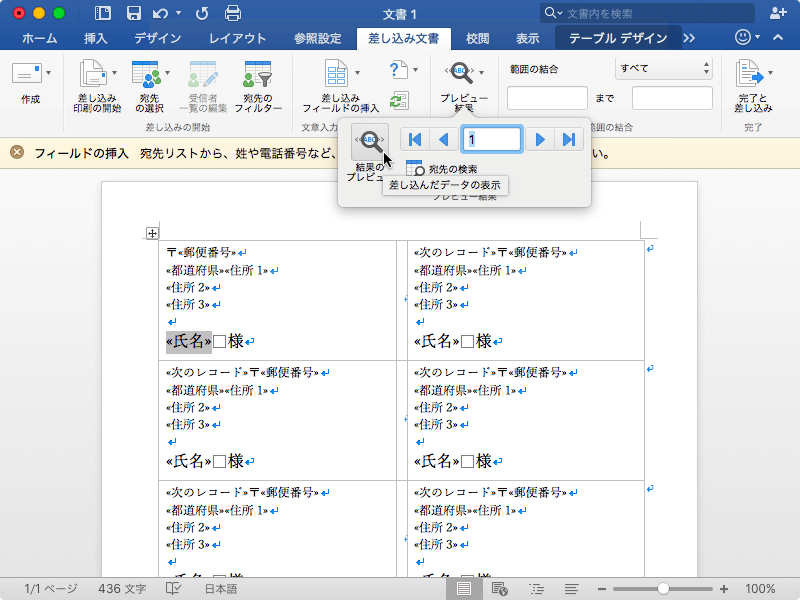
Task: Click the 100% zoom level
Action: coord(760,589)
